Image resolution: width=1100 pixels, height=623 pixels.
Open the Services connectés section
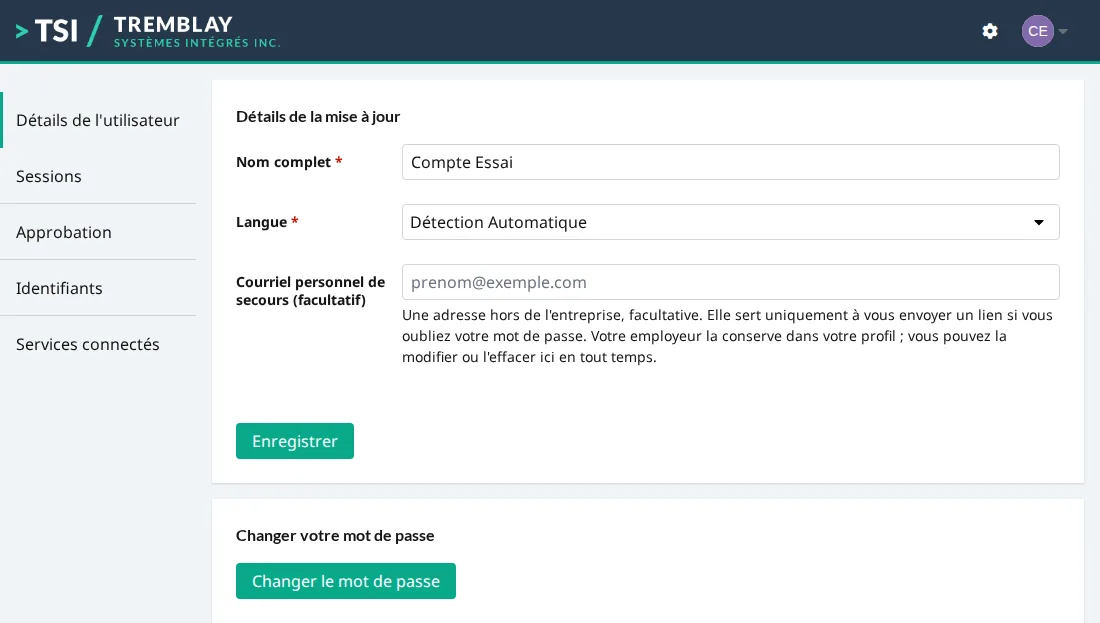[x=98, y=344]
